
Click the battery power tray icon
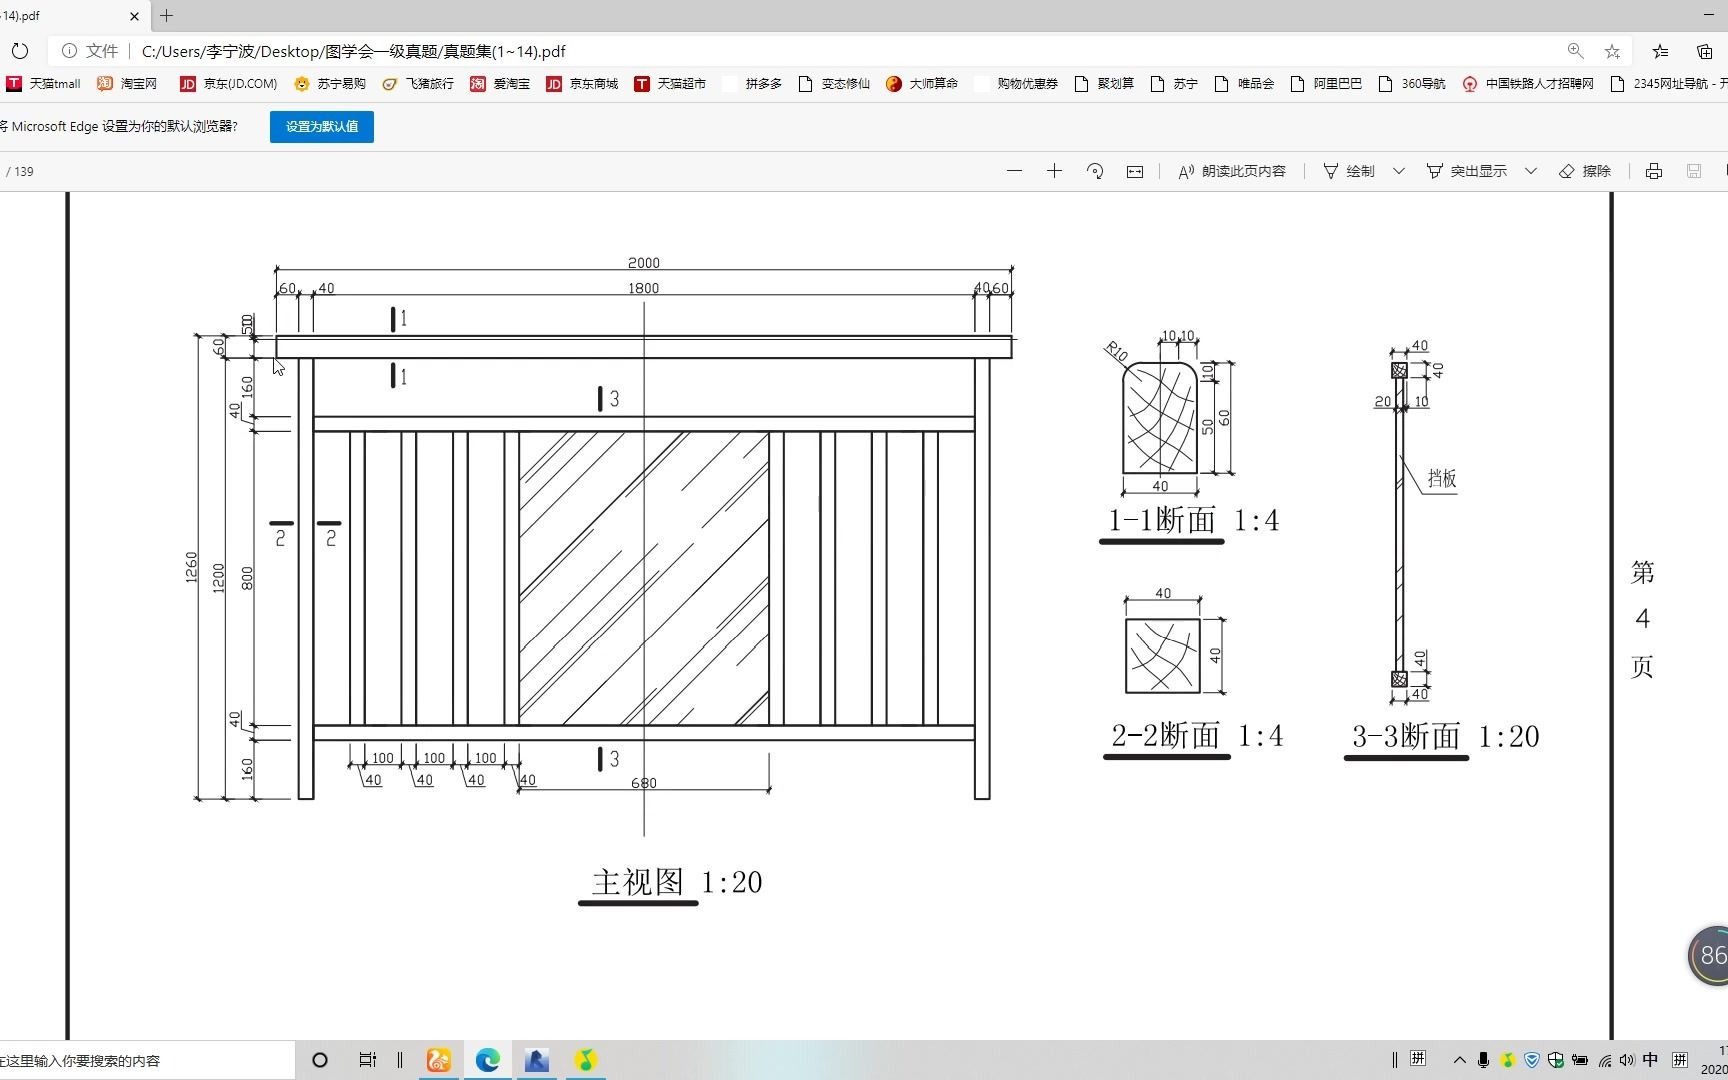(1580, 1060)
